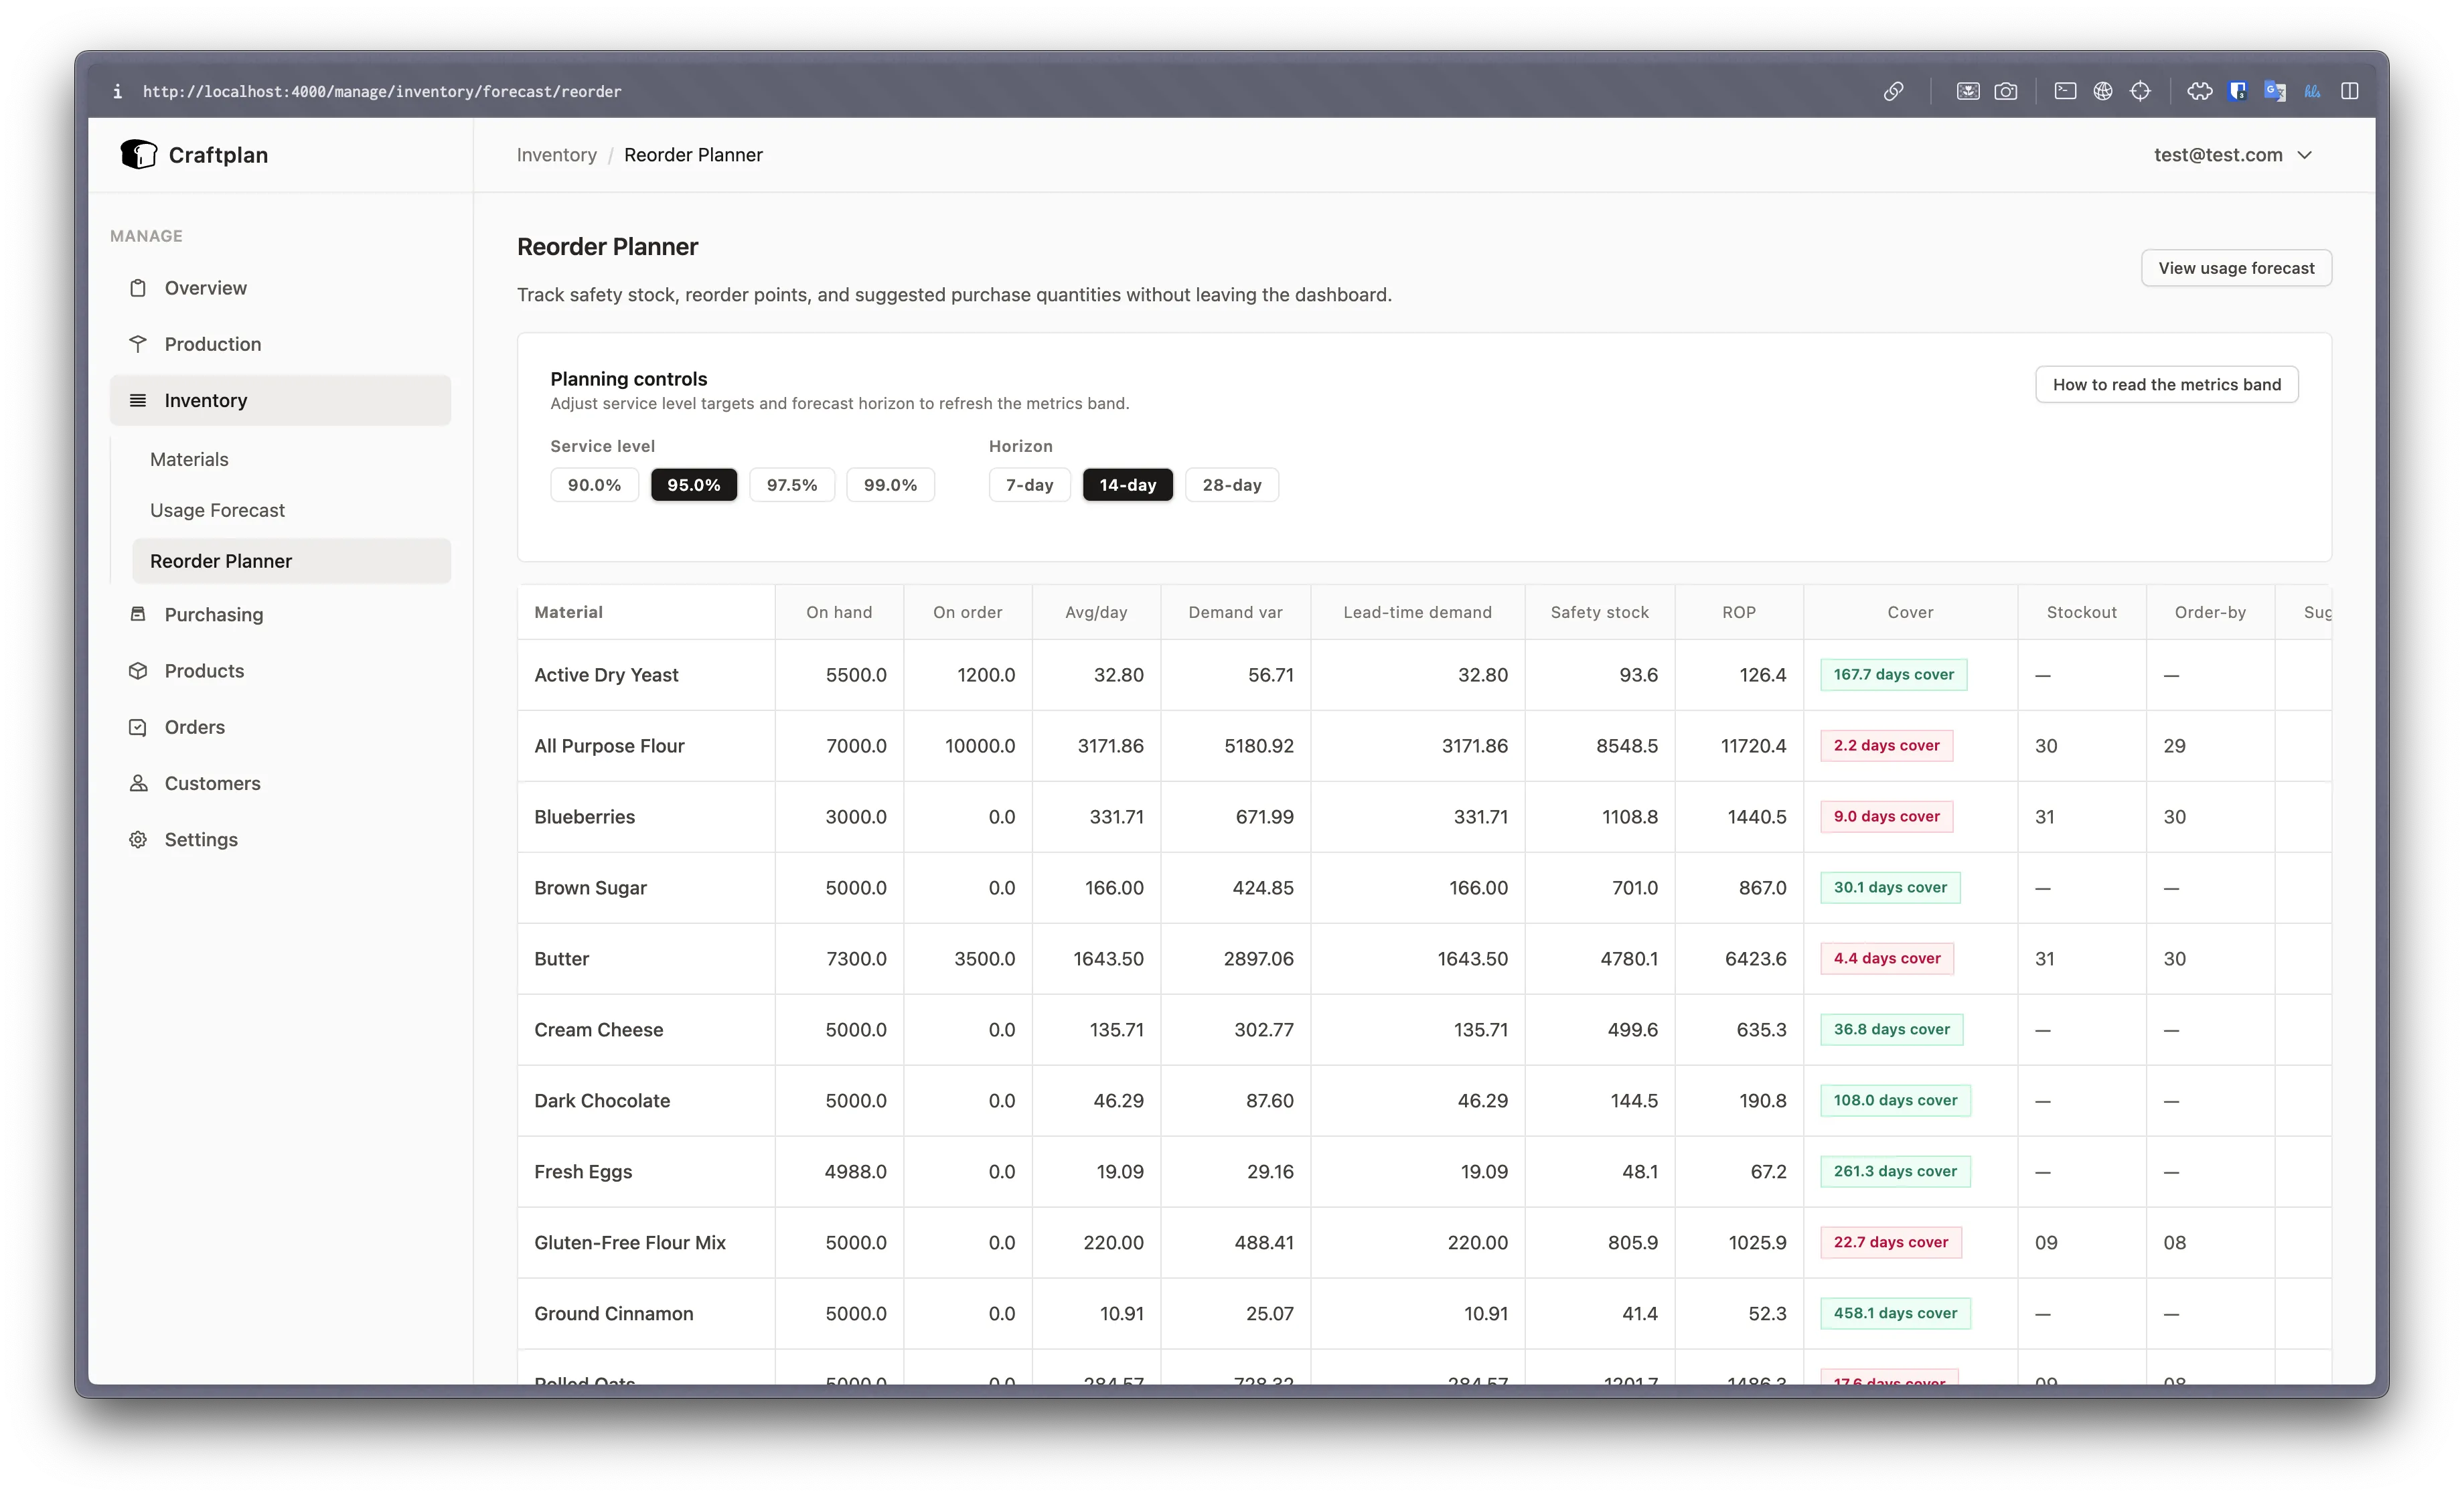Select the 99.0% service level
Image resolution: width=2464 pixels, height=1497 pixels.
click(890, 485)
